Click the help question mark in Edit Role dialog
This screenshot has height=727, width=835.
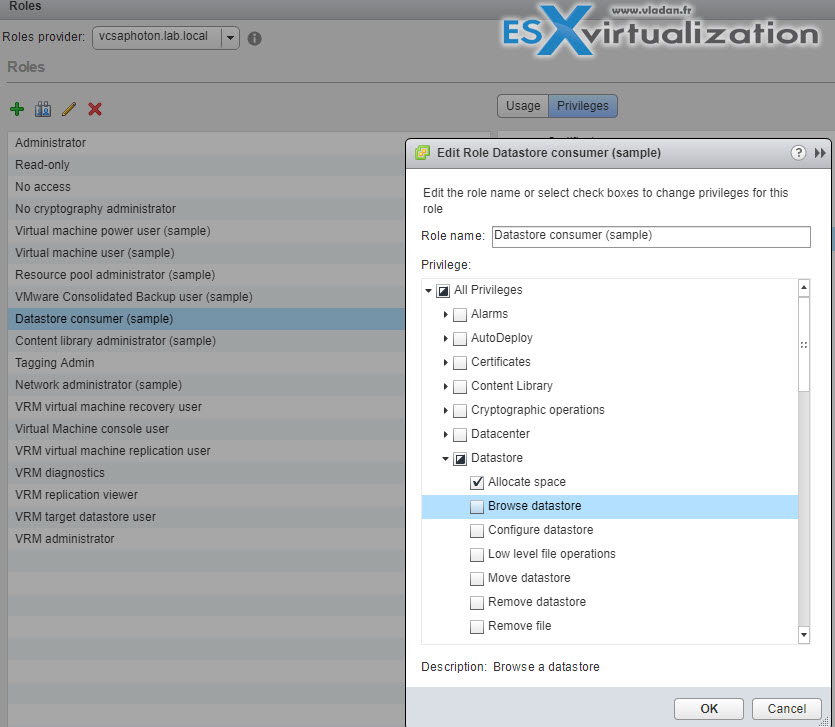798,153
